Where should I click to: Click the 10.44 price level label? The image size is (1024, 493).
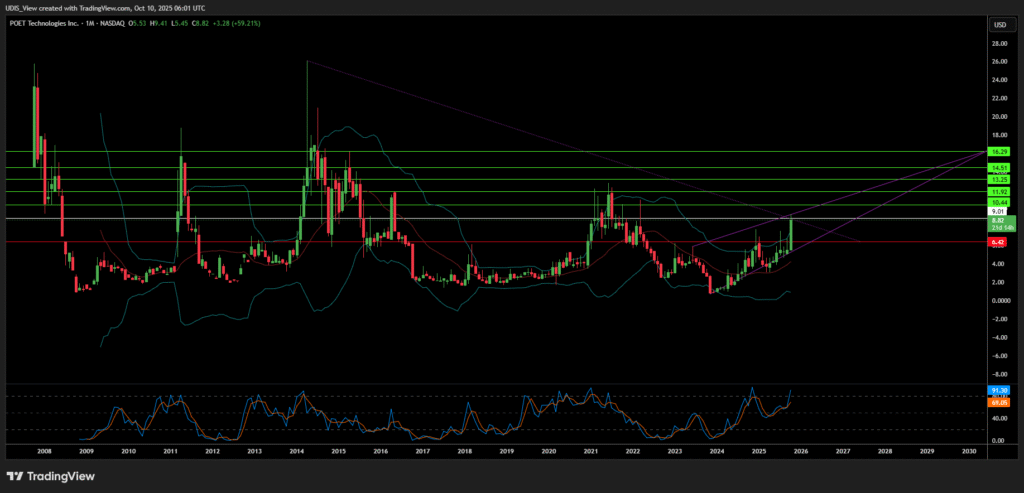(998, 204)
